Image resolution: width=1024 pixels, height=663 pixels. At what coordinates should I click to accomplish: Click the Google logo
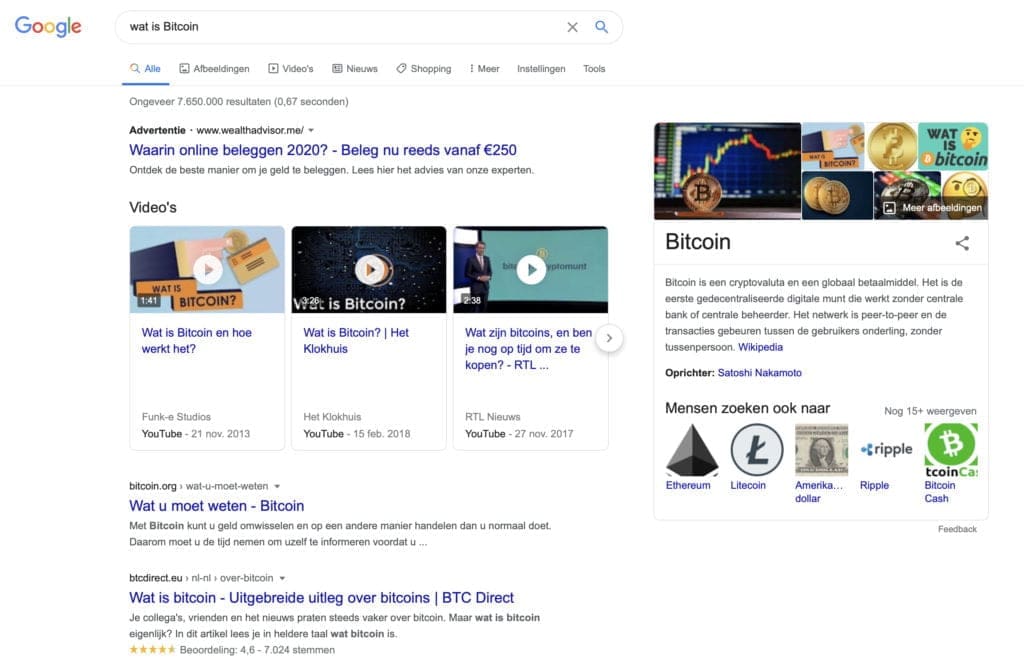pos(48,27)
